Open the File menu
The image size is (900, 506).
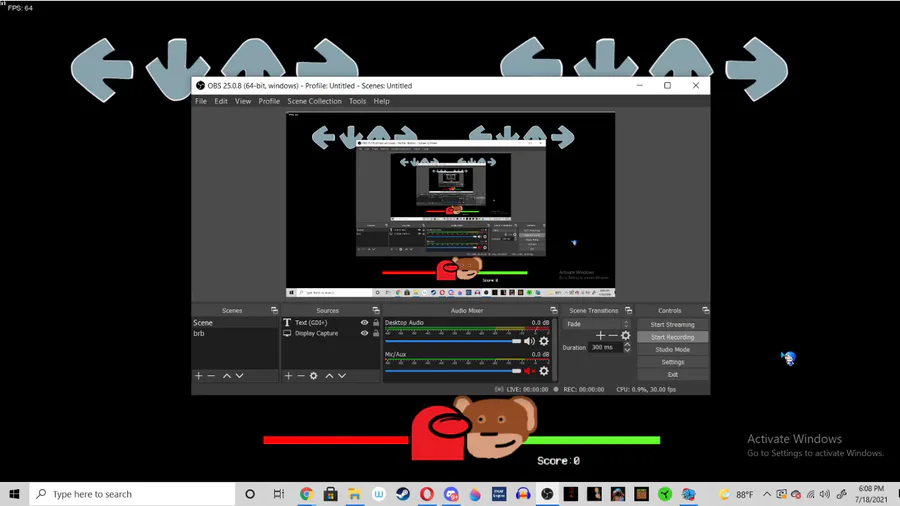pos(201,101)
